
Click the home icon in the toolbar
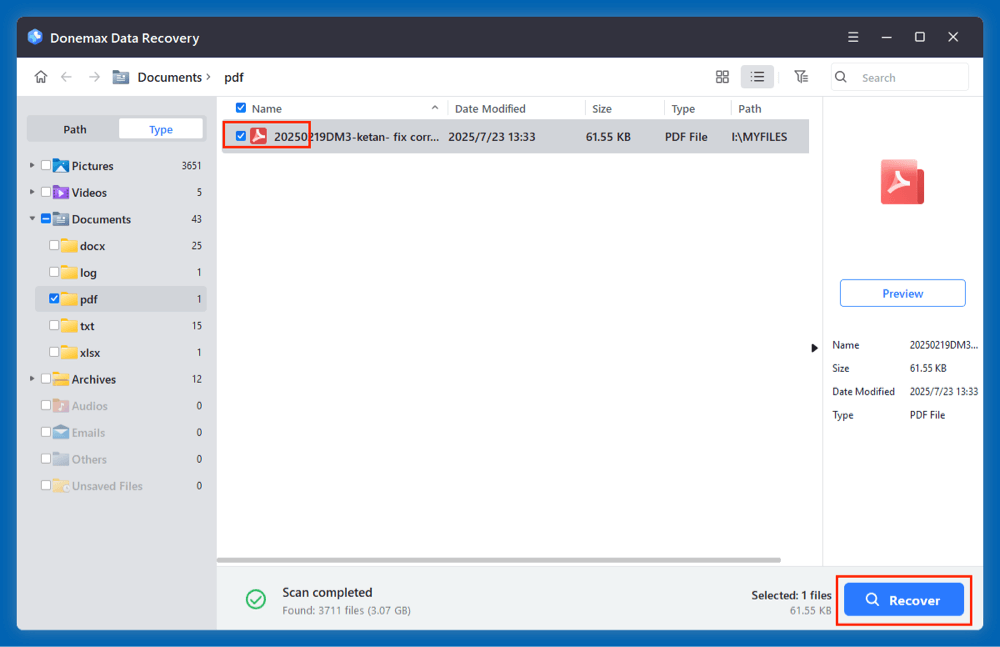tap(40, 77)
